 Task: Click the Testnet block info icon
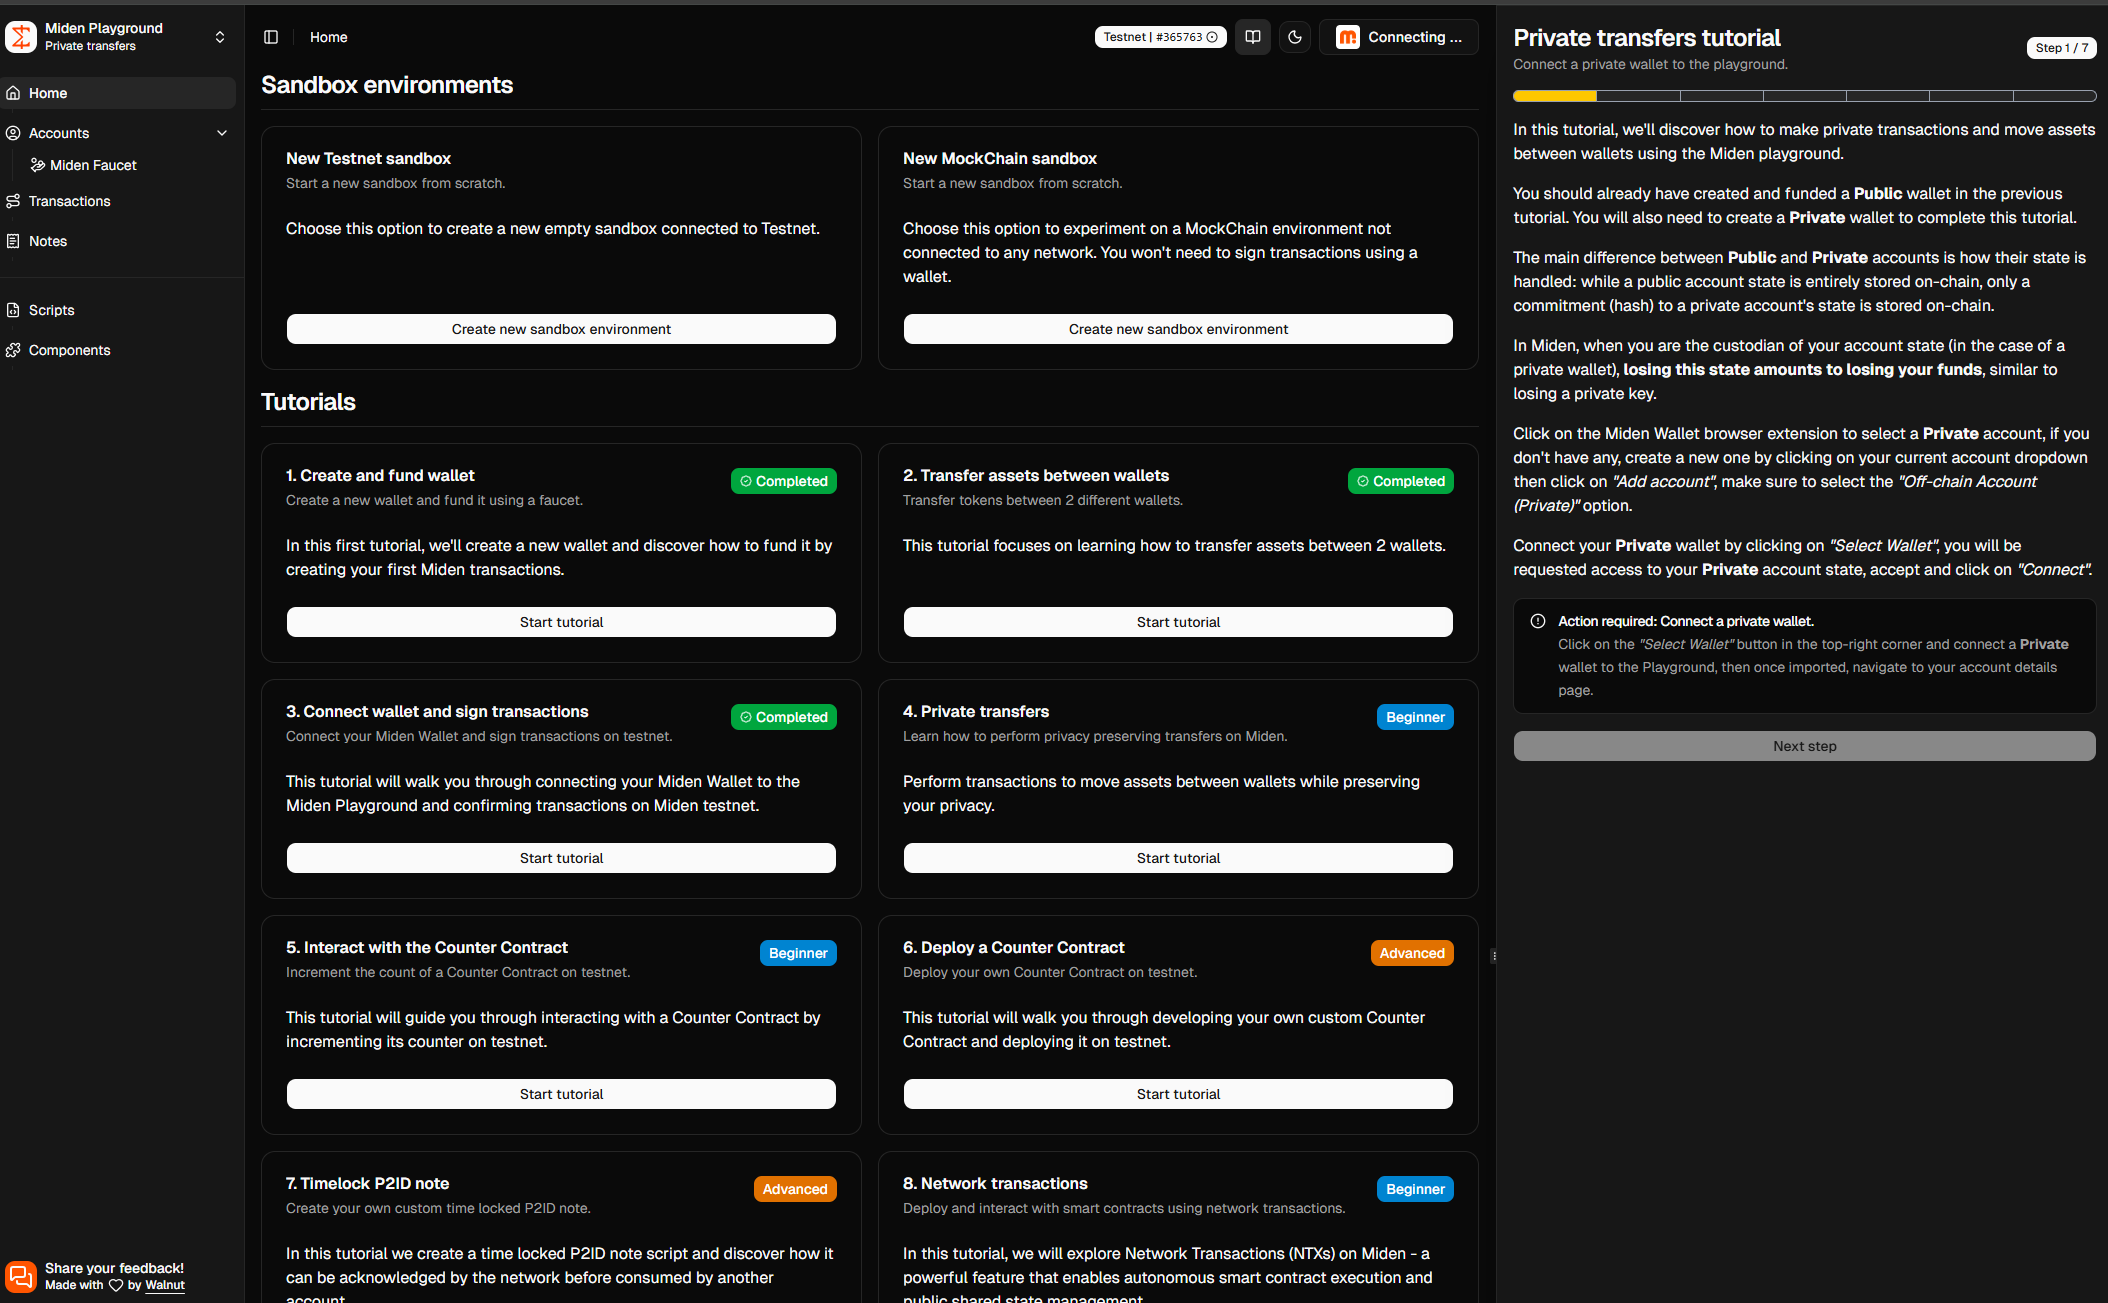click(1212, 37)
